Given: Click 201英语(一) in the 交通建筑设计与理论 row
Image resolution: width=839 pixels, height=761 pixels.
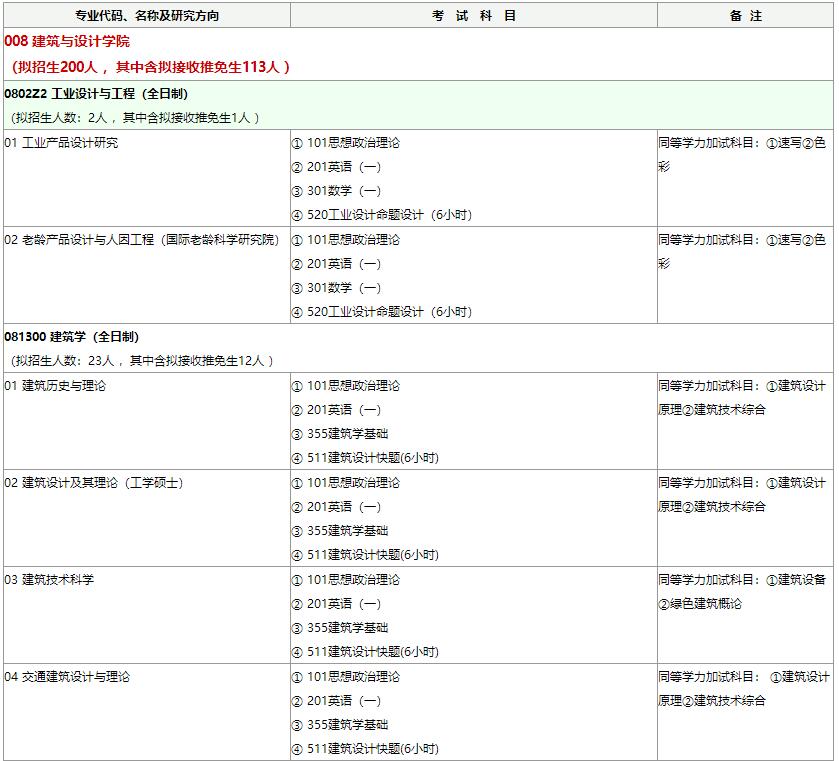Looking at the screenshot, I should click(343, 701).
